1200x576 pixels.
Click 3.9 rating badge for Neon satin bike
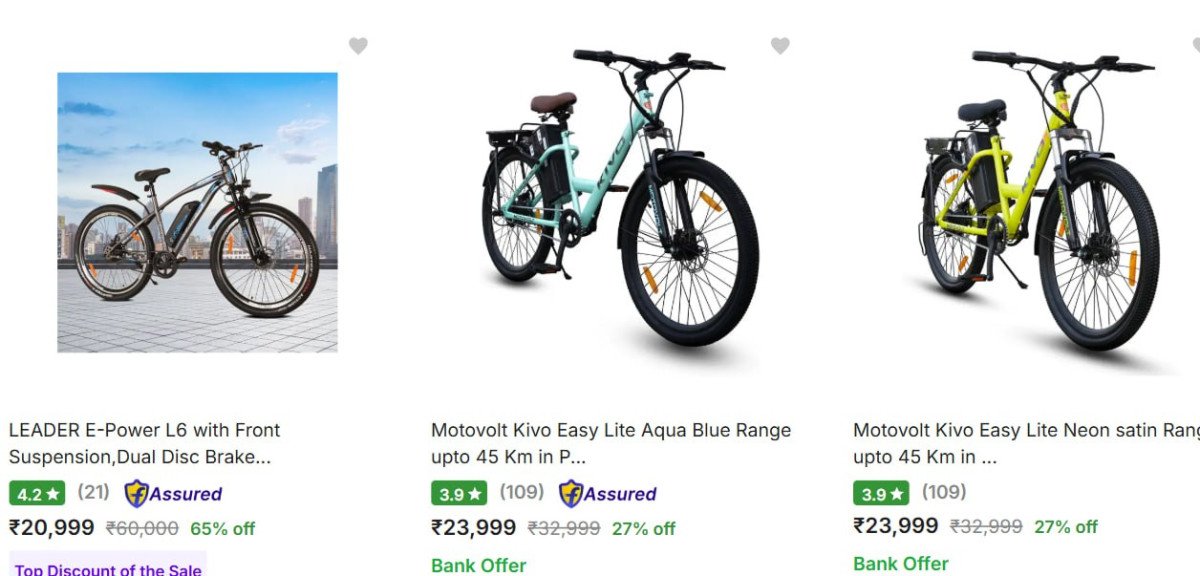click(x=882, y=493)
